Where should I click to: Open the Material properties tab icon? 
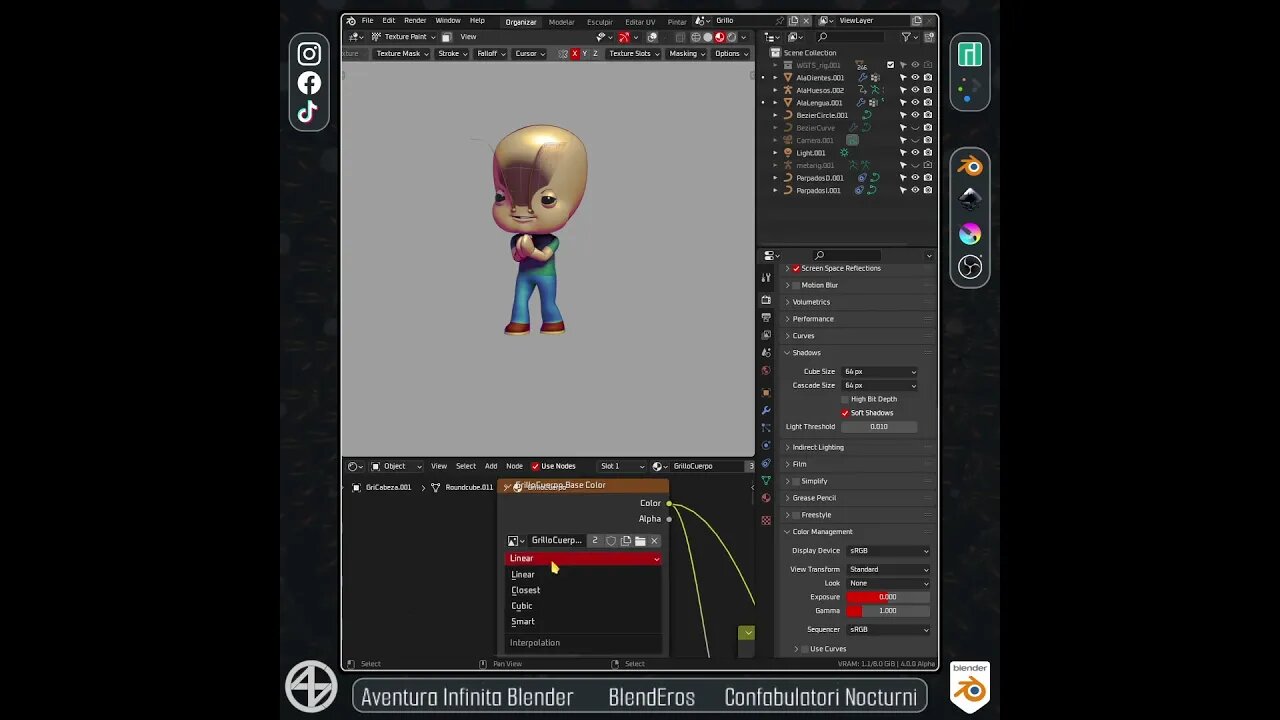coord(766,498)
